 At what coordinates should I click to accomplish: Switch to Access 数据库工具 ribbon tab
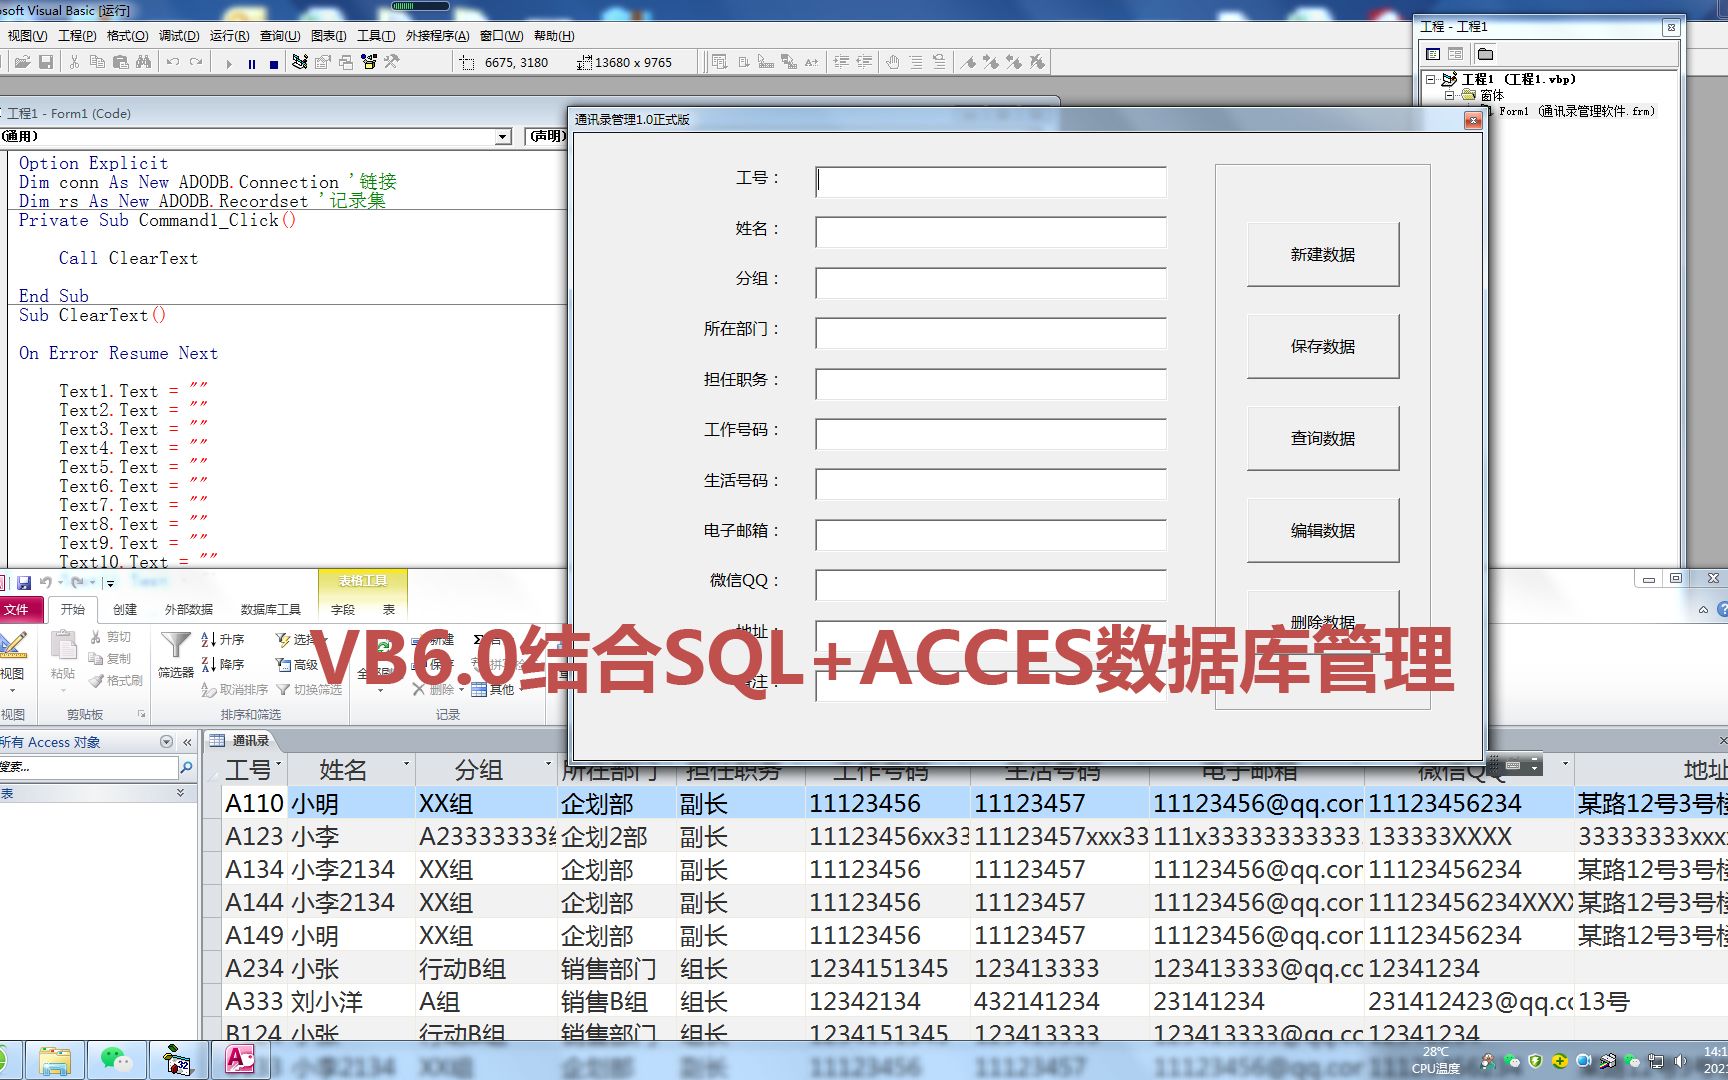click(x=270, y=609)
